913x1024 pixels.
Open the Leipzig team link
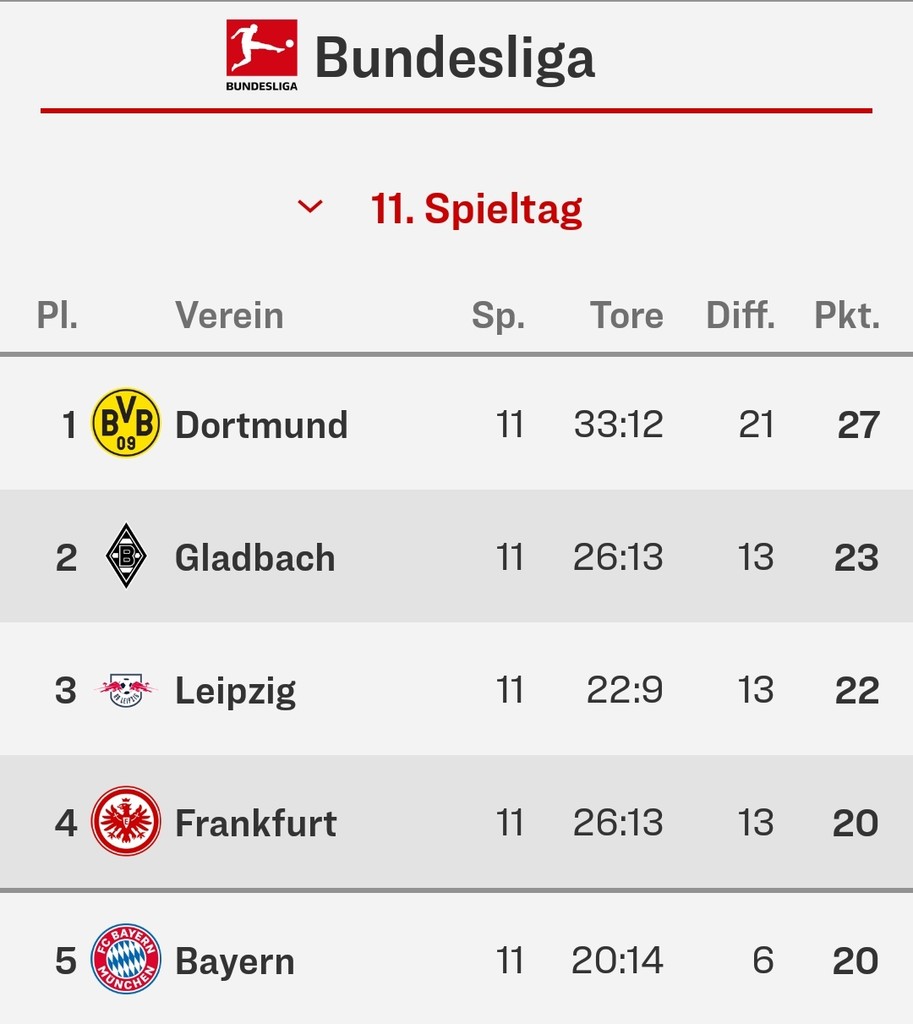point(235,691)
